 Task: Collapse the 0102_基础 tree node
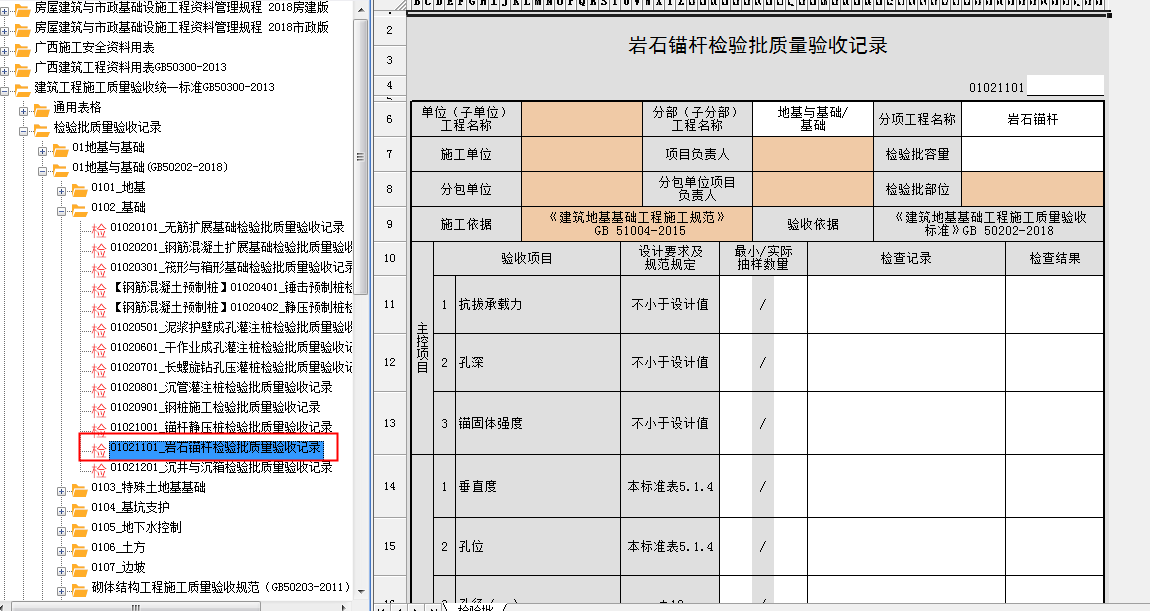coord(62,208)
